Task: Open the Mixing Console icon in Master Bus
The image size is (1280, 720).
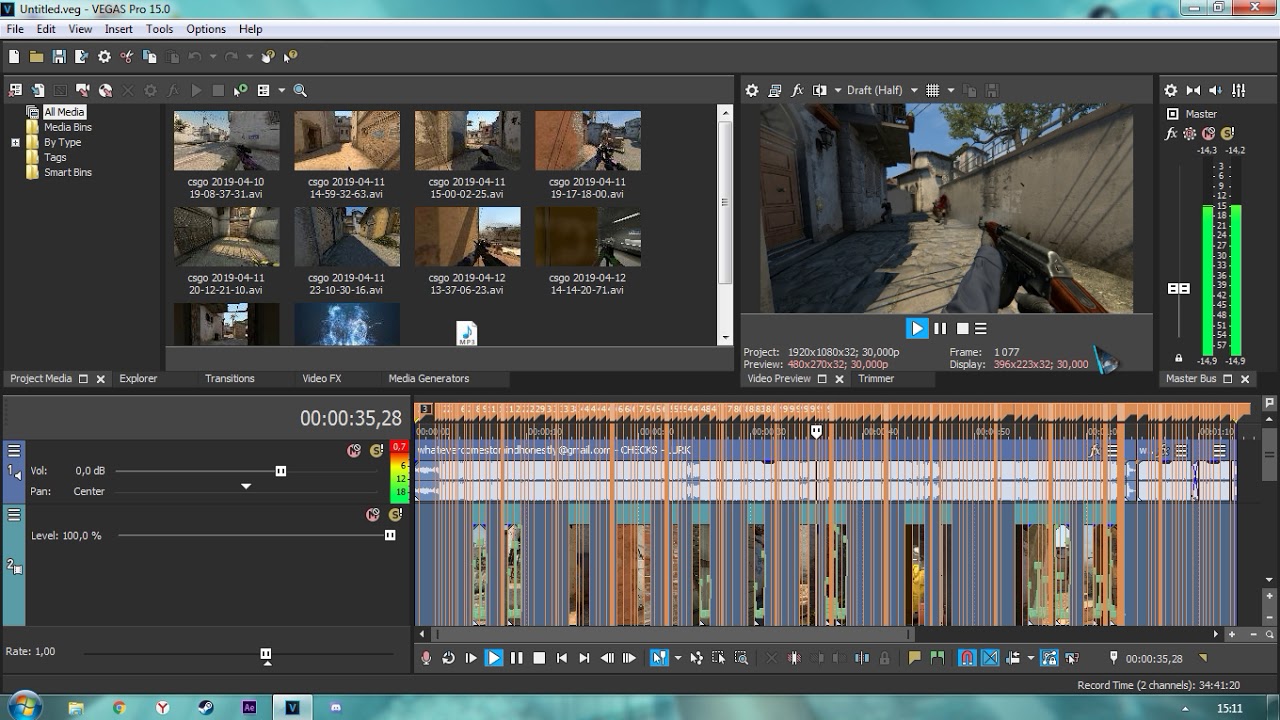Action: [x=1239, y=90]
